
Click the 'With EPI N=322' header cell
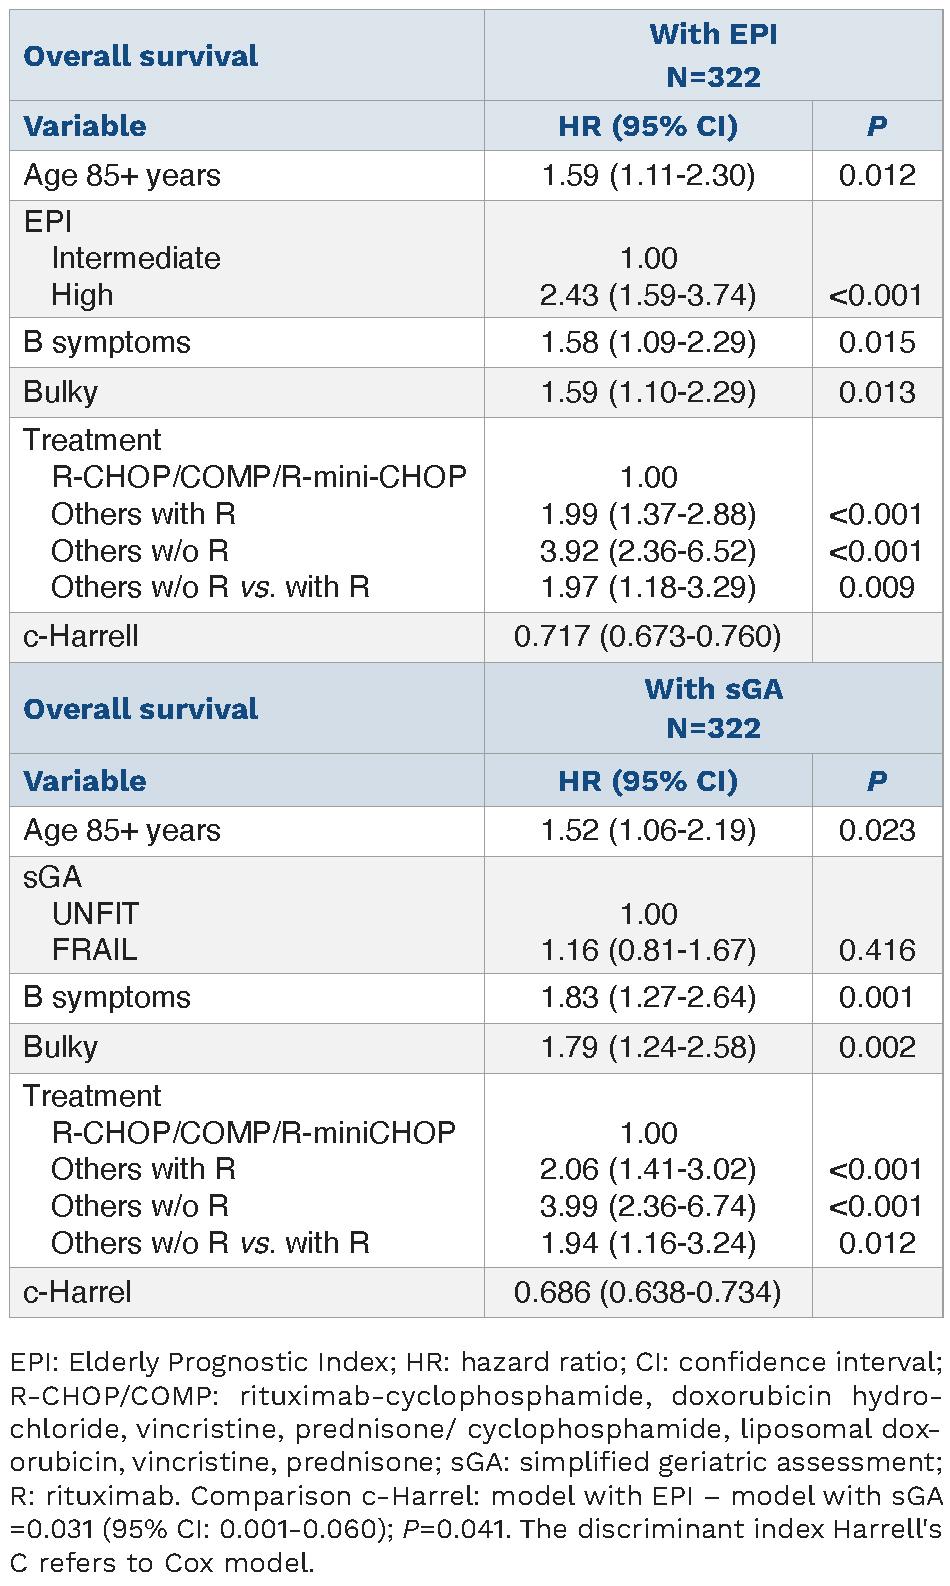pos(713,55)
